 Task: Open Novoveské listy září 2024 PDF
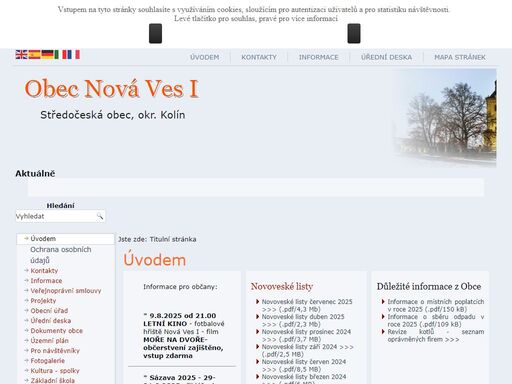(x=308, y=350)
